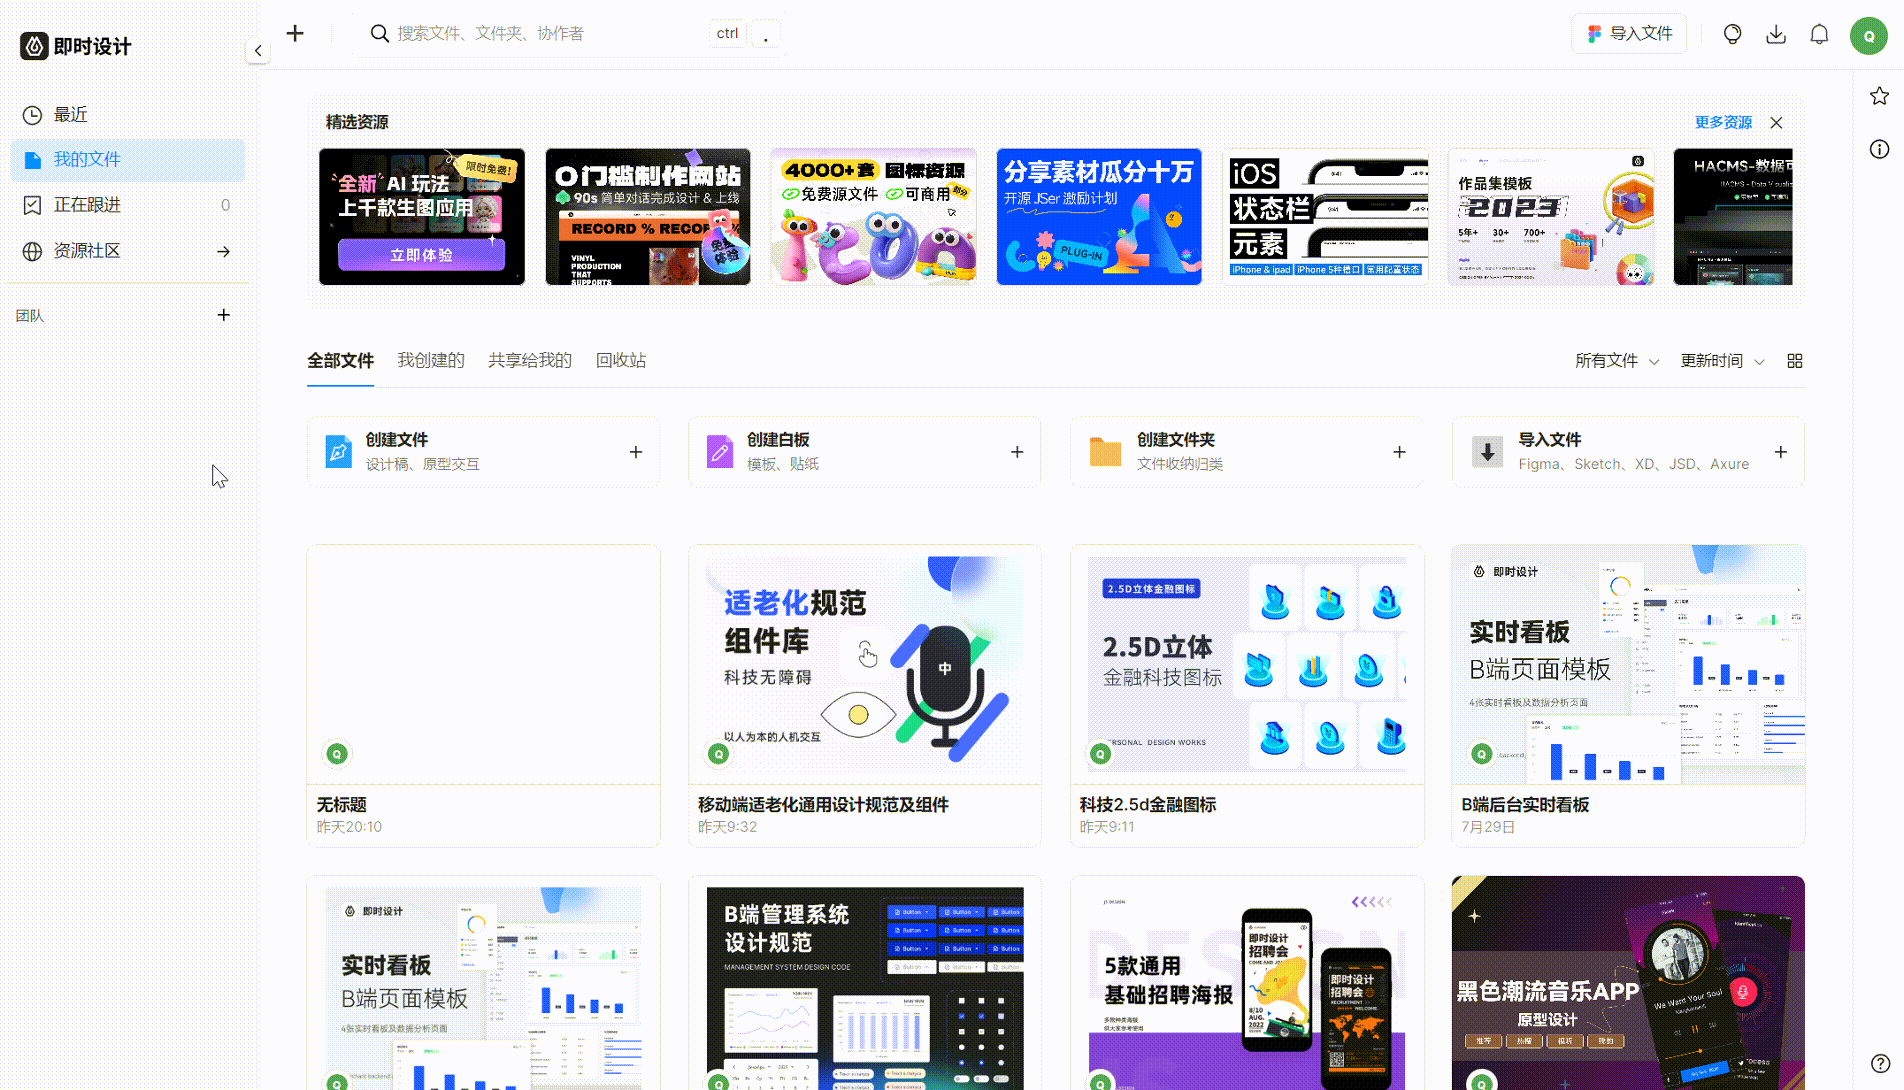Screen dimensions: 1904x1090
Task: Toggle the grid view layout icon
Action: 1795,361
